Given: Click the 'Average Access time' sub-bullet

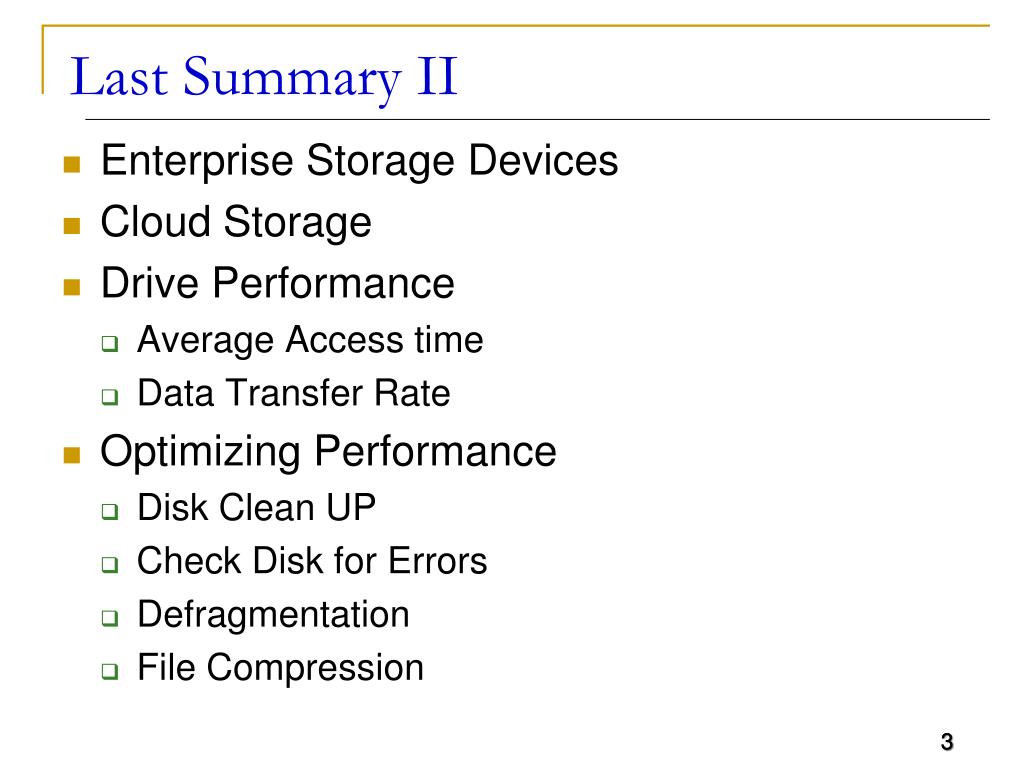Looking at the screenshot, I should (x=310, y=340).
